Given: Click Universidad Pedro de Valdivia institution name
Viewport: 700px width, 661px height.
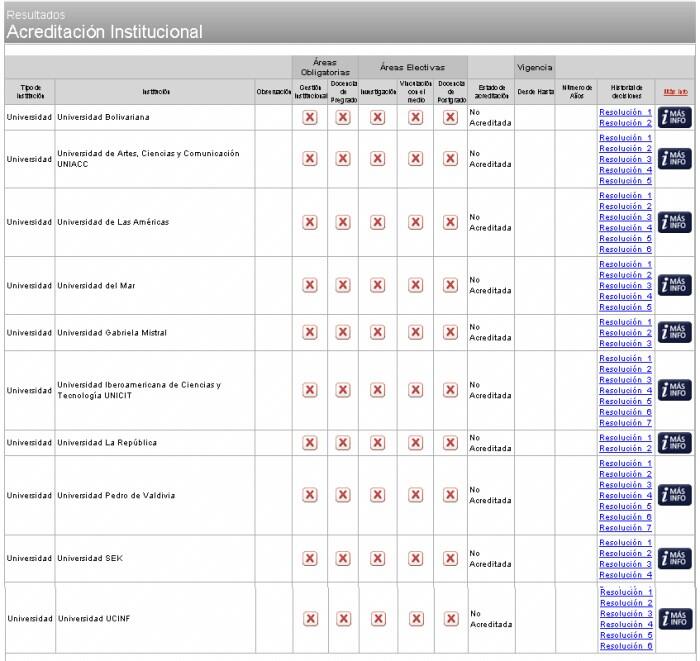Looking at the screenshot, I should (x=116, y=495).
